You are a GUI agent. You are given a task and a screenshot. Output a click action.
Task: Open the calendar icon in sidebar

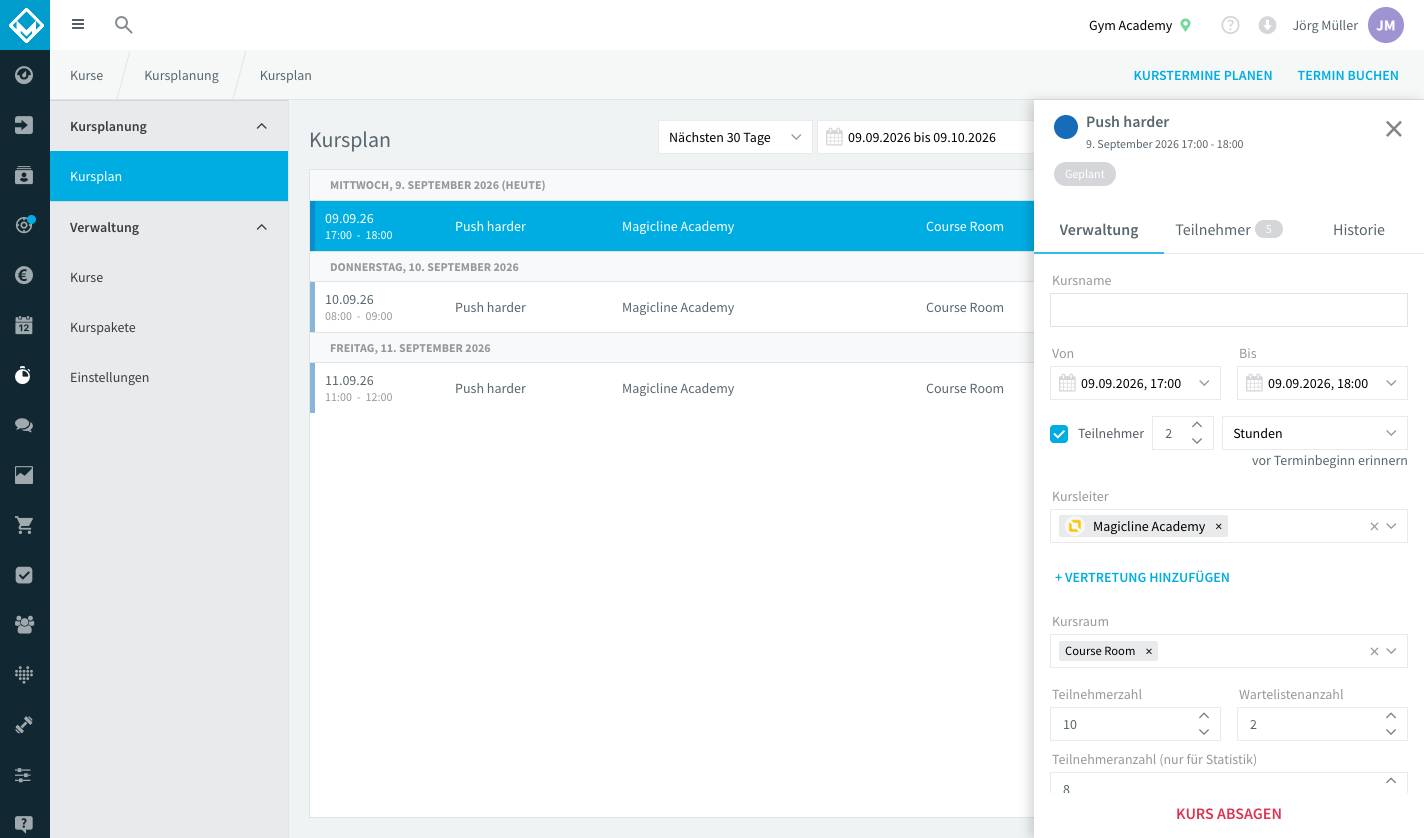tap(25, 325)
